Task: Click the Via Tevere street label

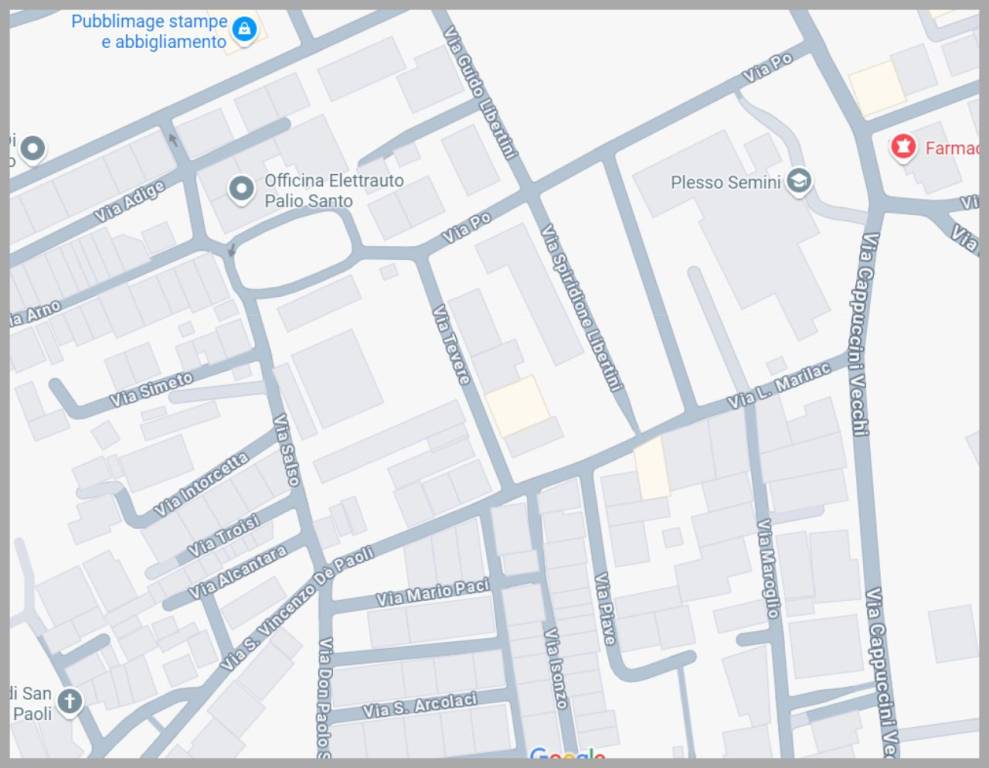Action: [x=451, y=344]
